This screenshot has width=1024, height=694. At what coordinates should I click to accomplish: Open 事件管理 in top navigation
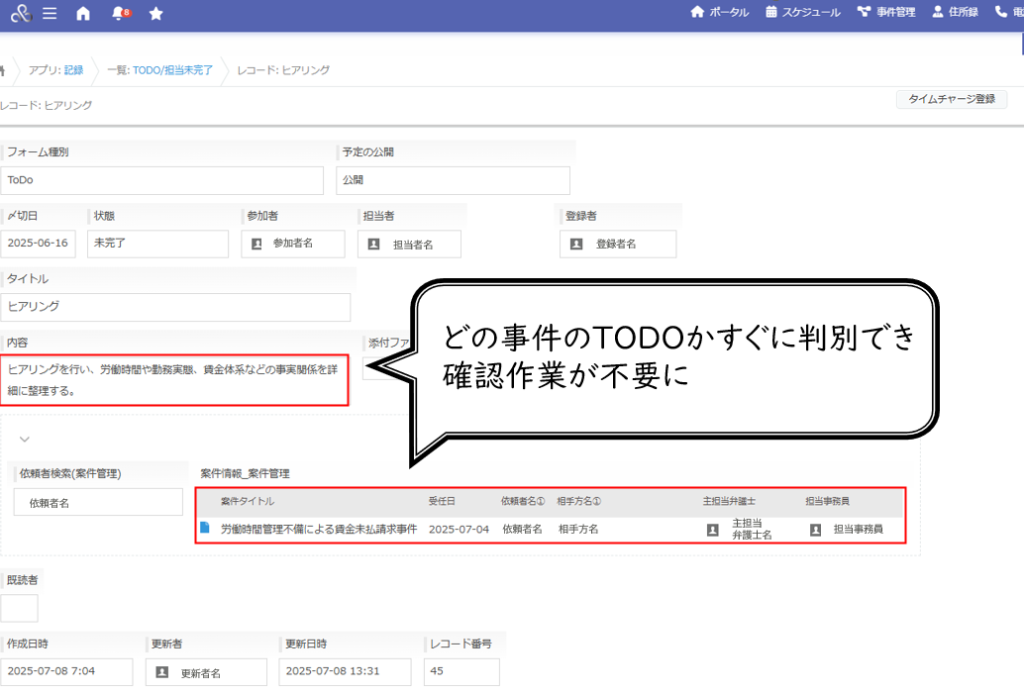(885, 13)
